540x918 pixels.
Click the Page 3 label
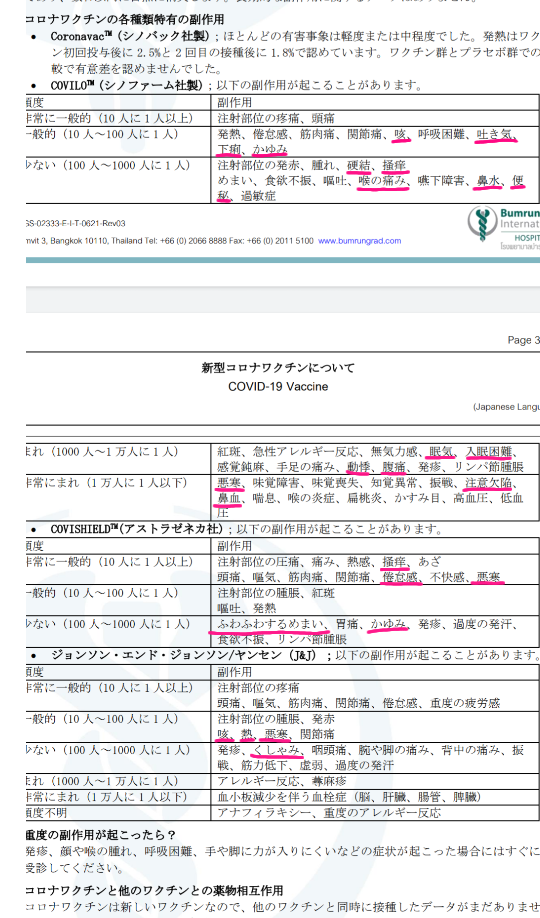524,340
